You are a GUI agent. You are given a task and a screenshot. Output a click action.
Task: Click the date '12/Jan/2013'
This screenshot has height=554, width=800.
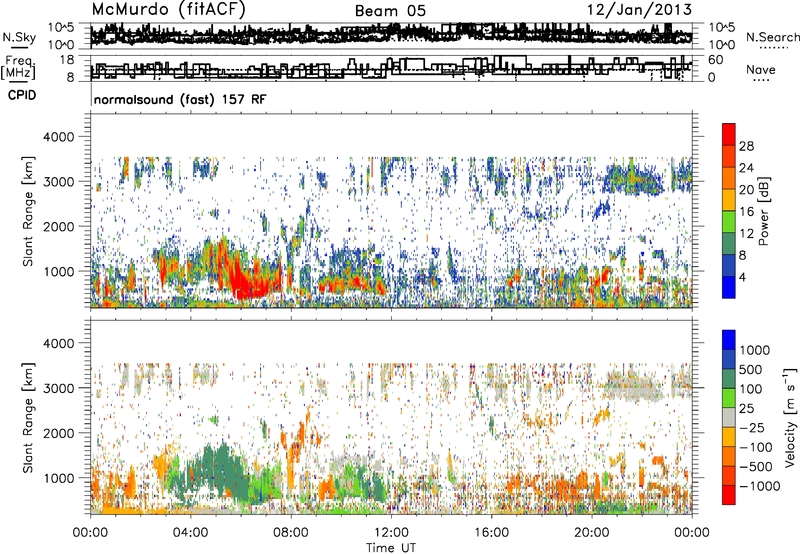pyautogui.click(x=640, y=9)
